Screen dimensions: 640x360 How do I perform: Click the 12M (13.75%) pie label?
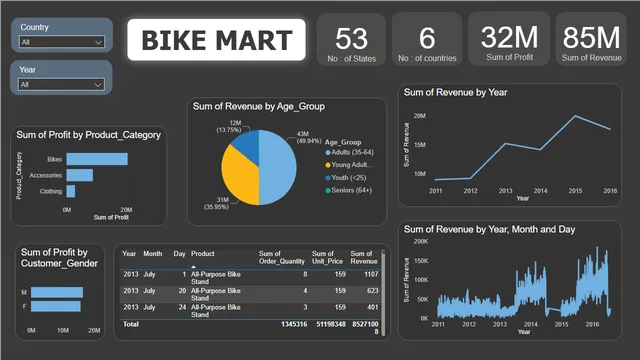[229, 126]
